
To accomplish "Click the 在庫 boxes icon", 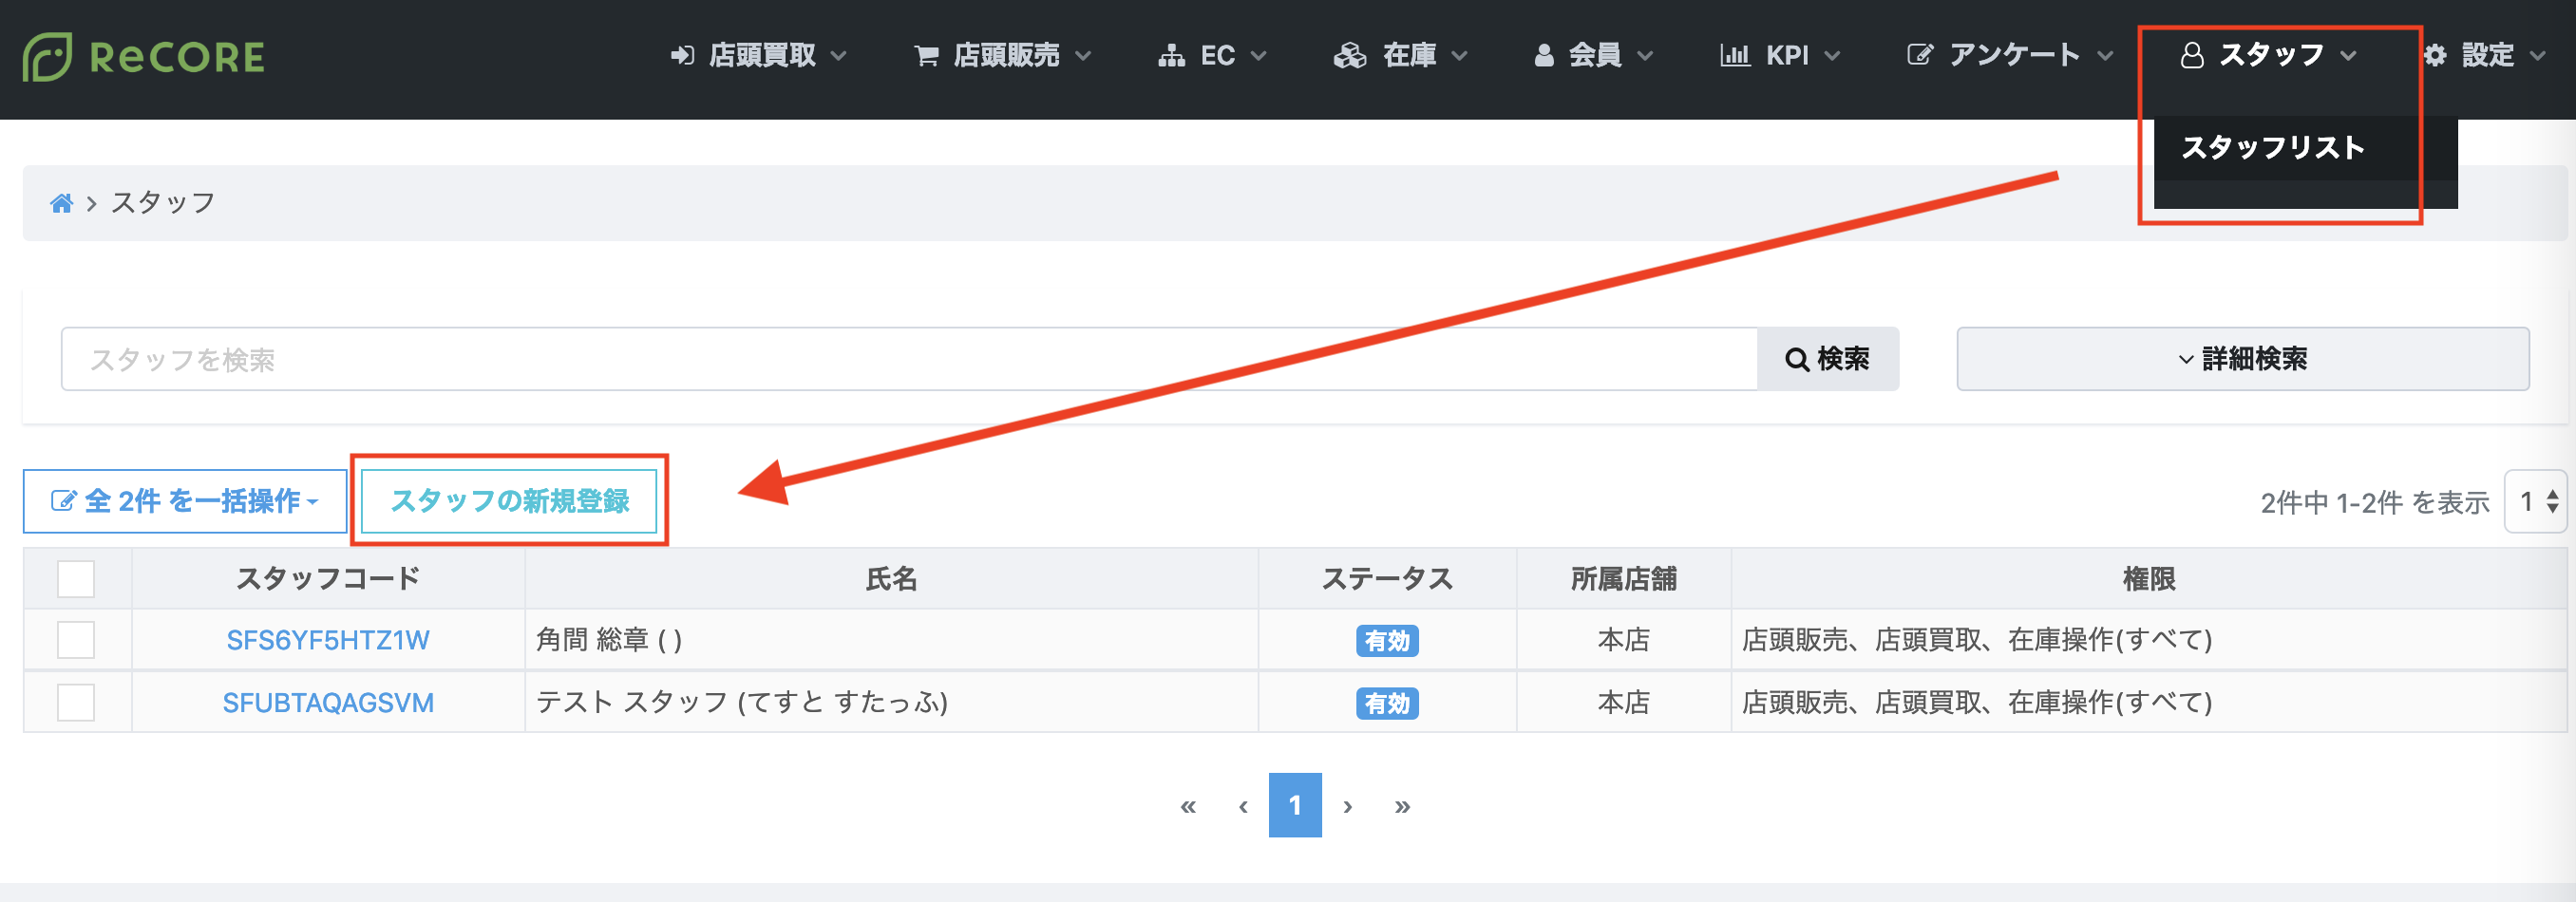I will pyautogui.click(x=1350, y=56).
